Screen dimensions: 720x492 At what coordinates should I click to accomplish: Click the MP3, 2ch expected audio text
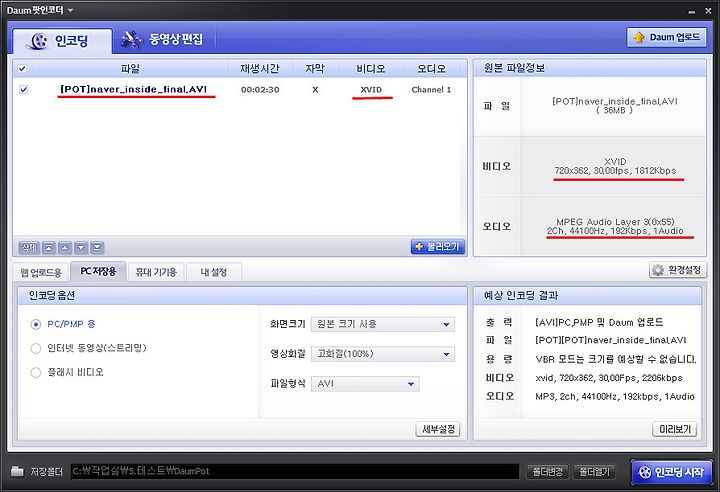615,396
